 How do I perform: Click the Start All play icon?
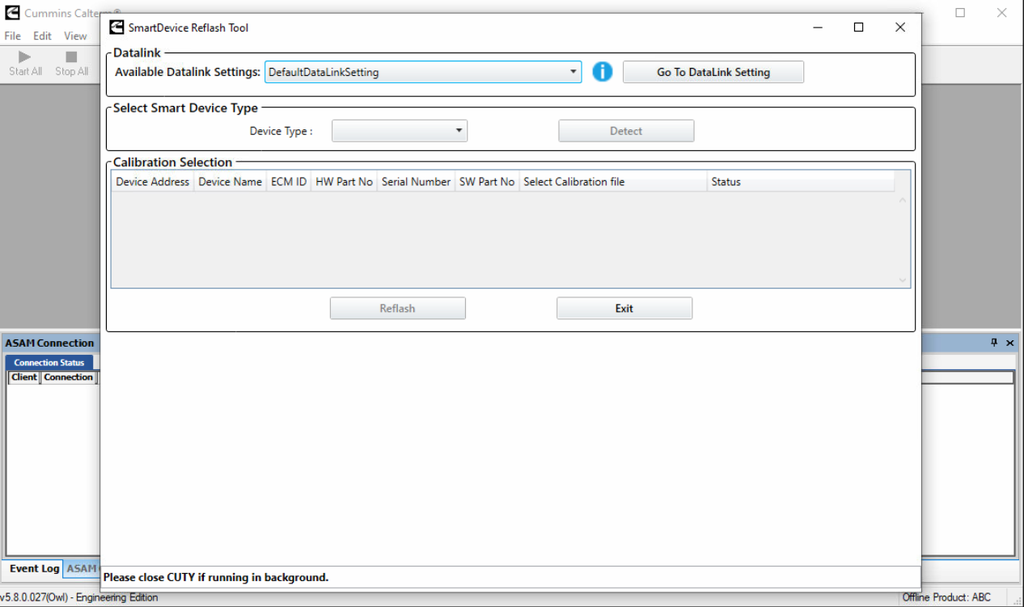tap(25, 57)
